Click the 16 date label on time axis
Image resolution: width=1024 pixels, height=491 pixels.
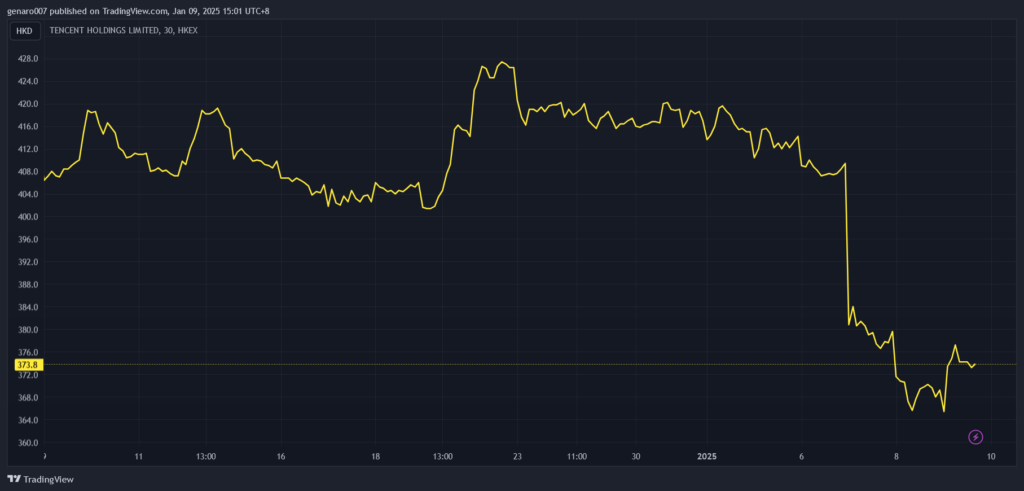click(x=283, y=456)
